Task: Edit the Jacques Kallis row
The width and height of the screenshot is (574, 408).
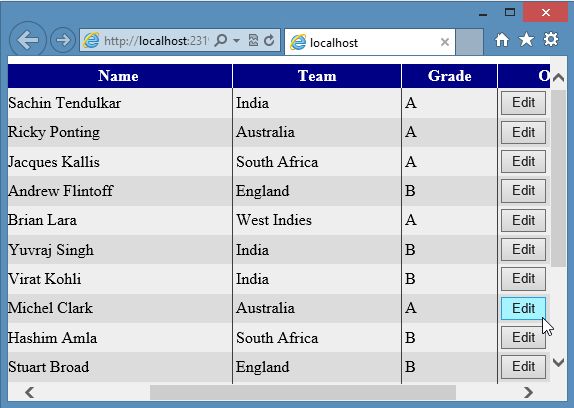Action: pos(523,161)
